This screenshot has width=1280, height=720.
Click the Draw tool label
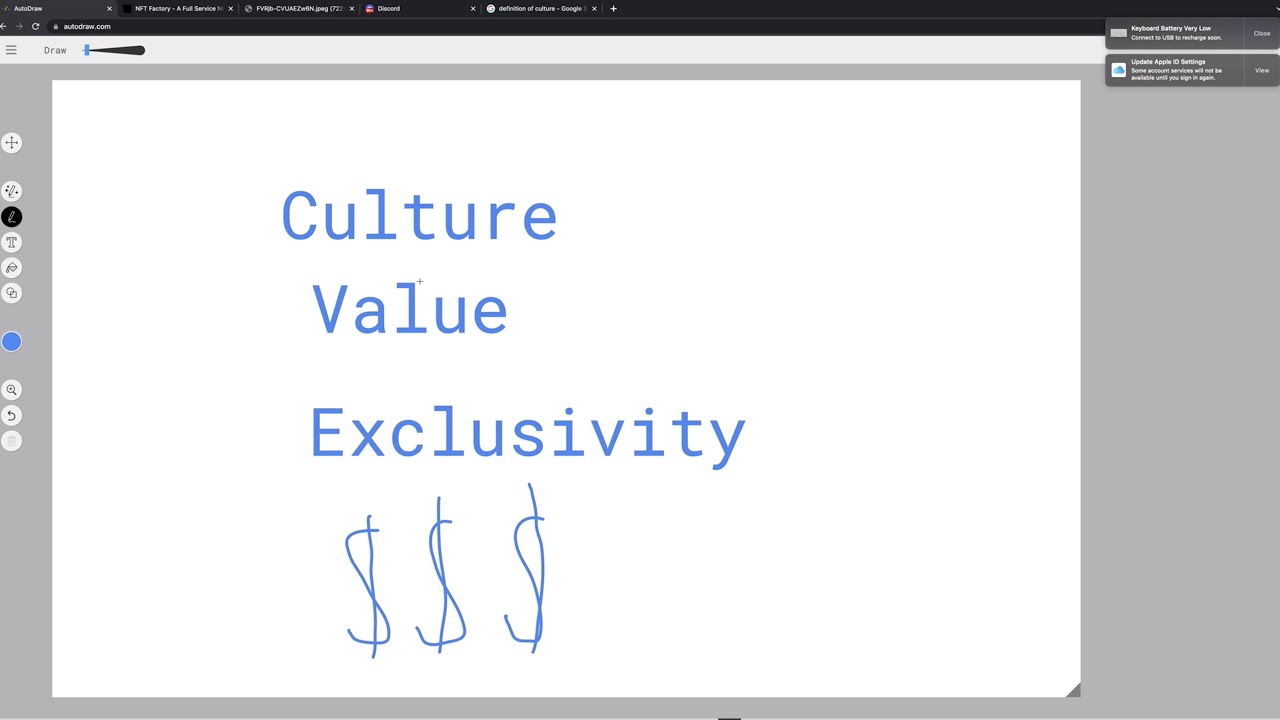pyautogui.click(x=55, y=50)
